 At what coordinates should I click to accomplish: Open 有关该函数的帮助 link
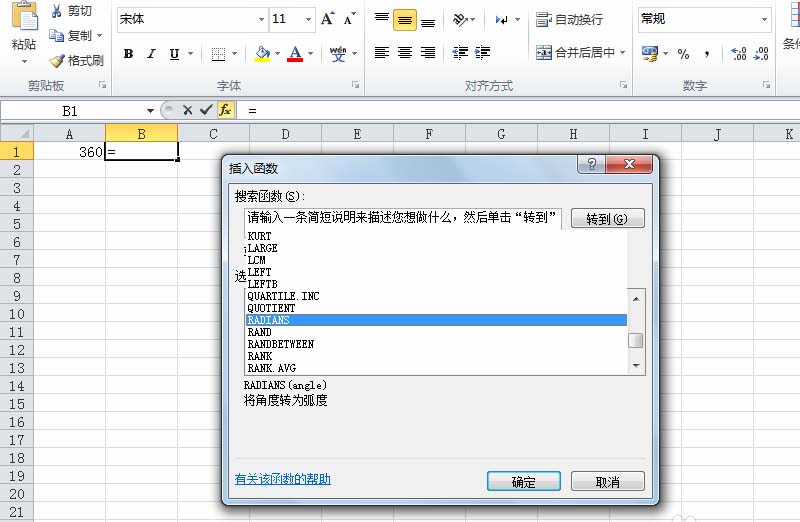283,479
